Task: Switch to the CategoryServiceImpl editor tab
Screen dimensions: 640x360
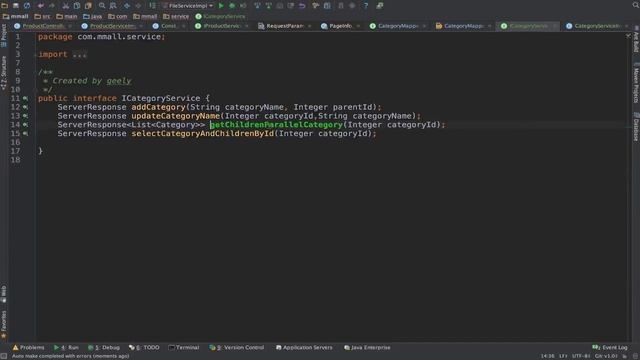Action: coord(598,26)
